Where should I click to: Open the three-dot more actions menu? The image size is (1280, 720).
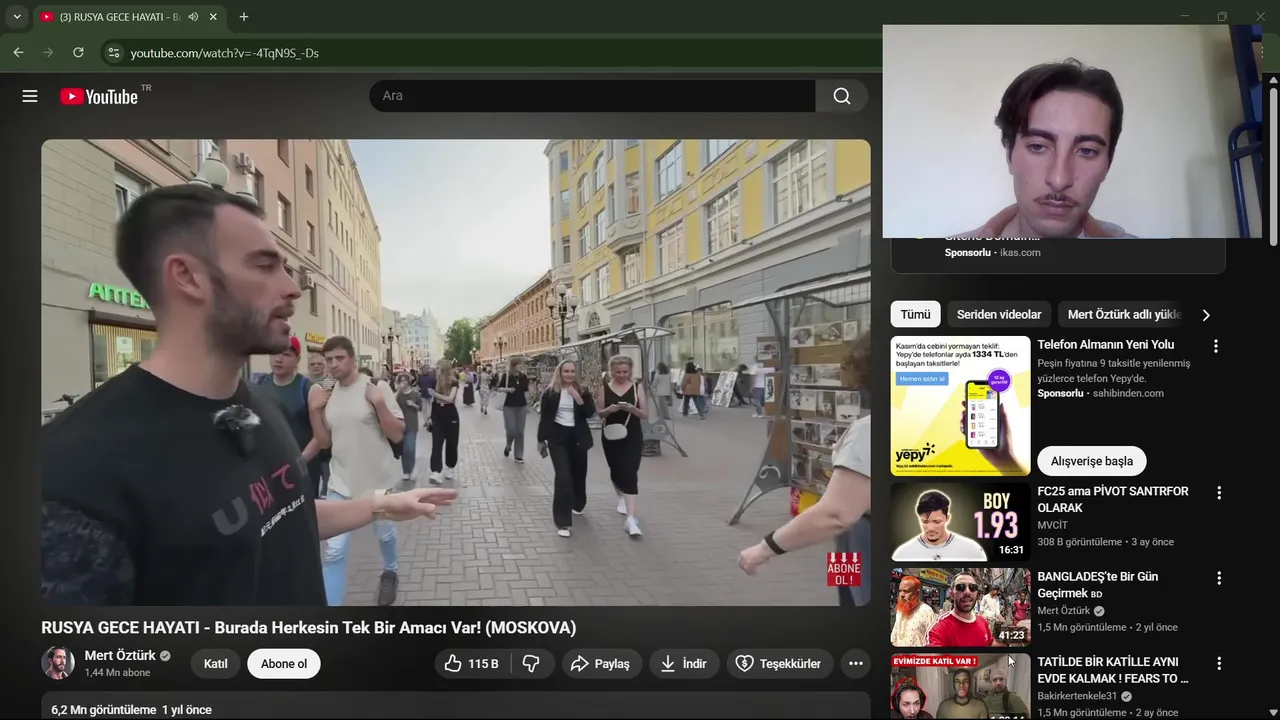855,663
